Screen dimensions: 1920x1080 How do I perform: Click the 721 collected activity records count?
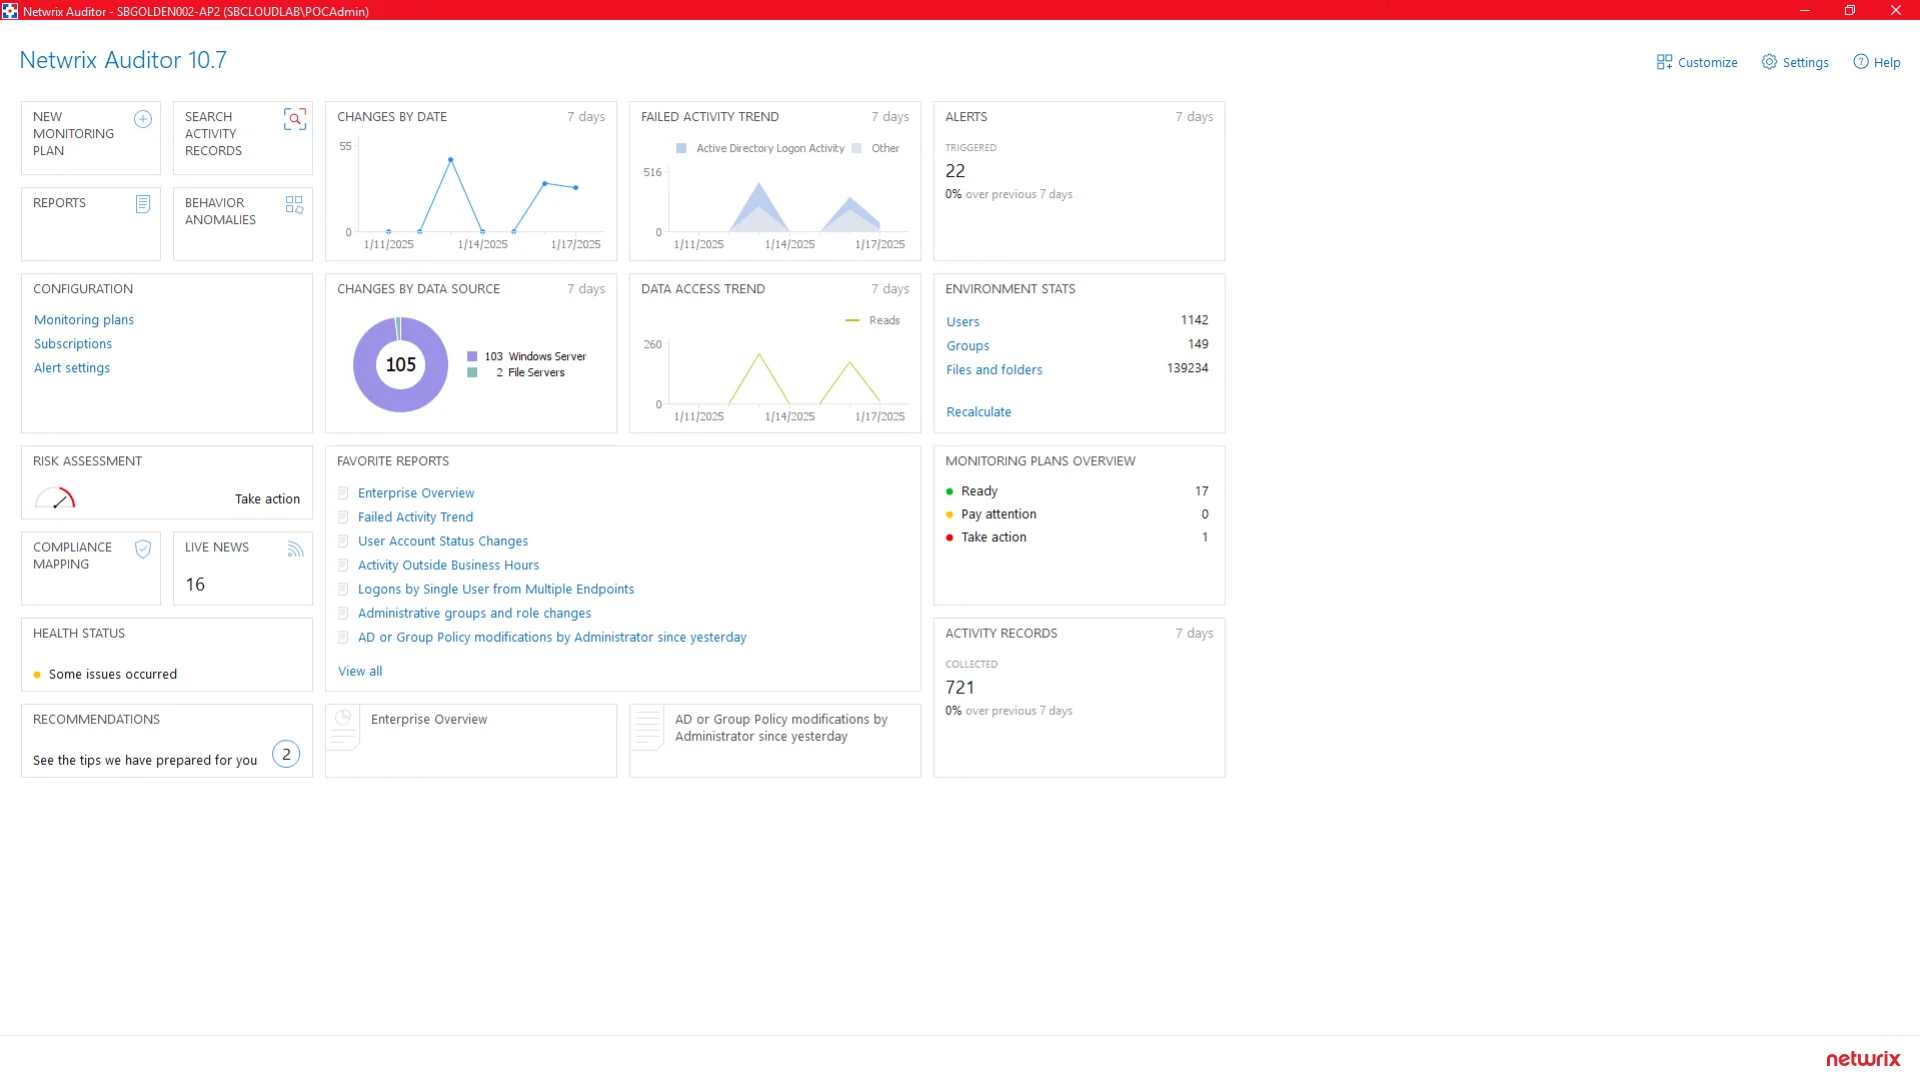(x=960, y=687)
